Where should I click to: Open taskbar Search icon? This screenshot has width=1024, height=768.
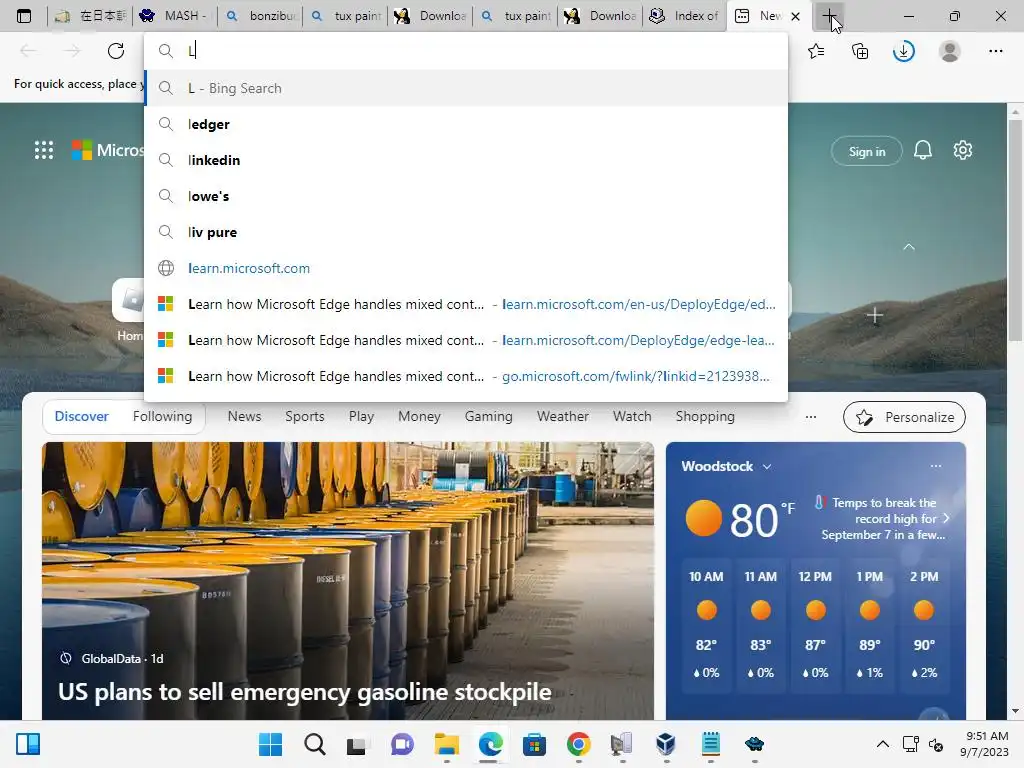(315, 744)
